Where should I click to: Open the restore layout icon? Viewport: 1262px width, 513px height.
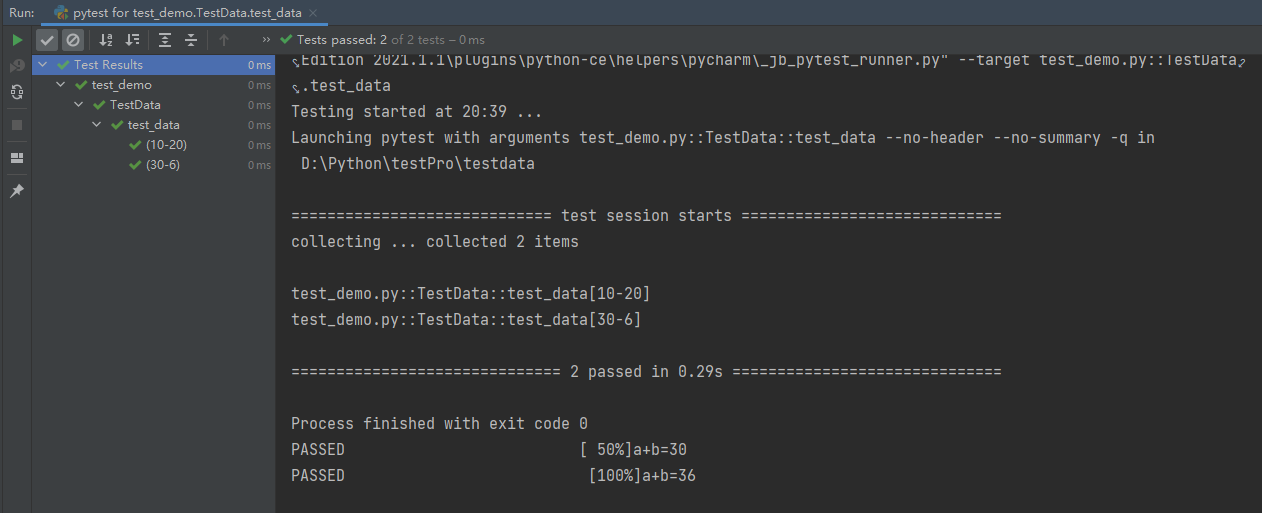tap(17, 158)
